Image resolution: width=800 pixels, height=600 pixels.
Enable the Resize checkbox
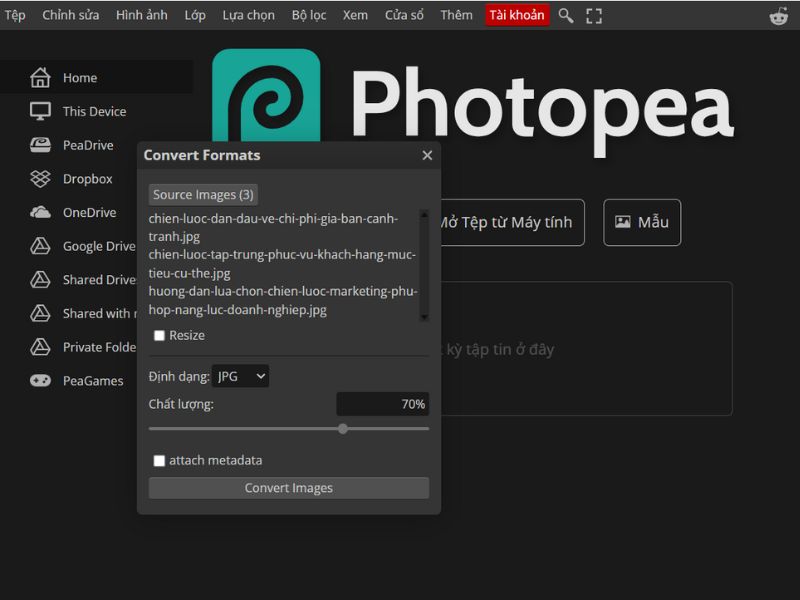pos(159,335)
